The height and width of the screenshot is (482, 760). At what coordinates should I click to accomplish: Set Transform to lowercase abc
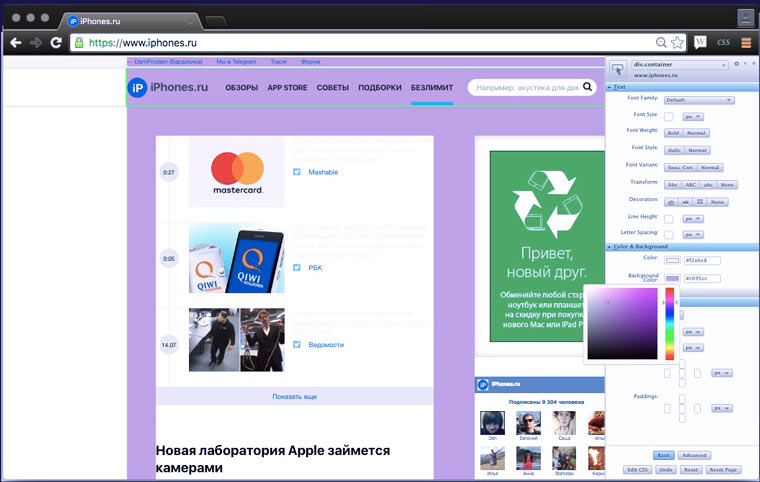[708, 185]
